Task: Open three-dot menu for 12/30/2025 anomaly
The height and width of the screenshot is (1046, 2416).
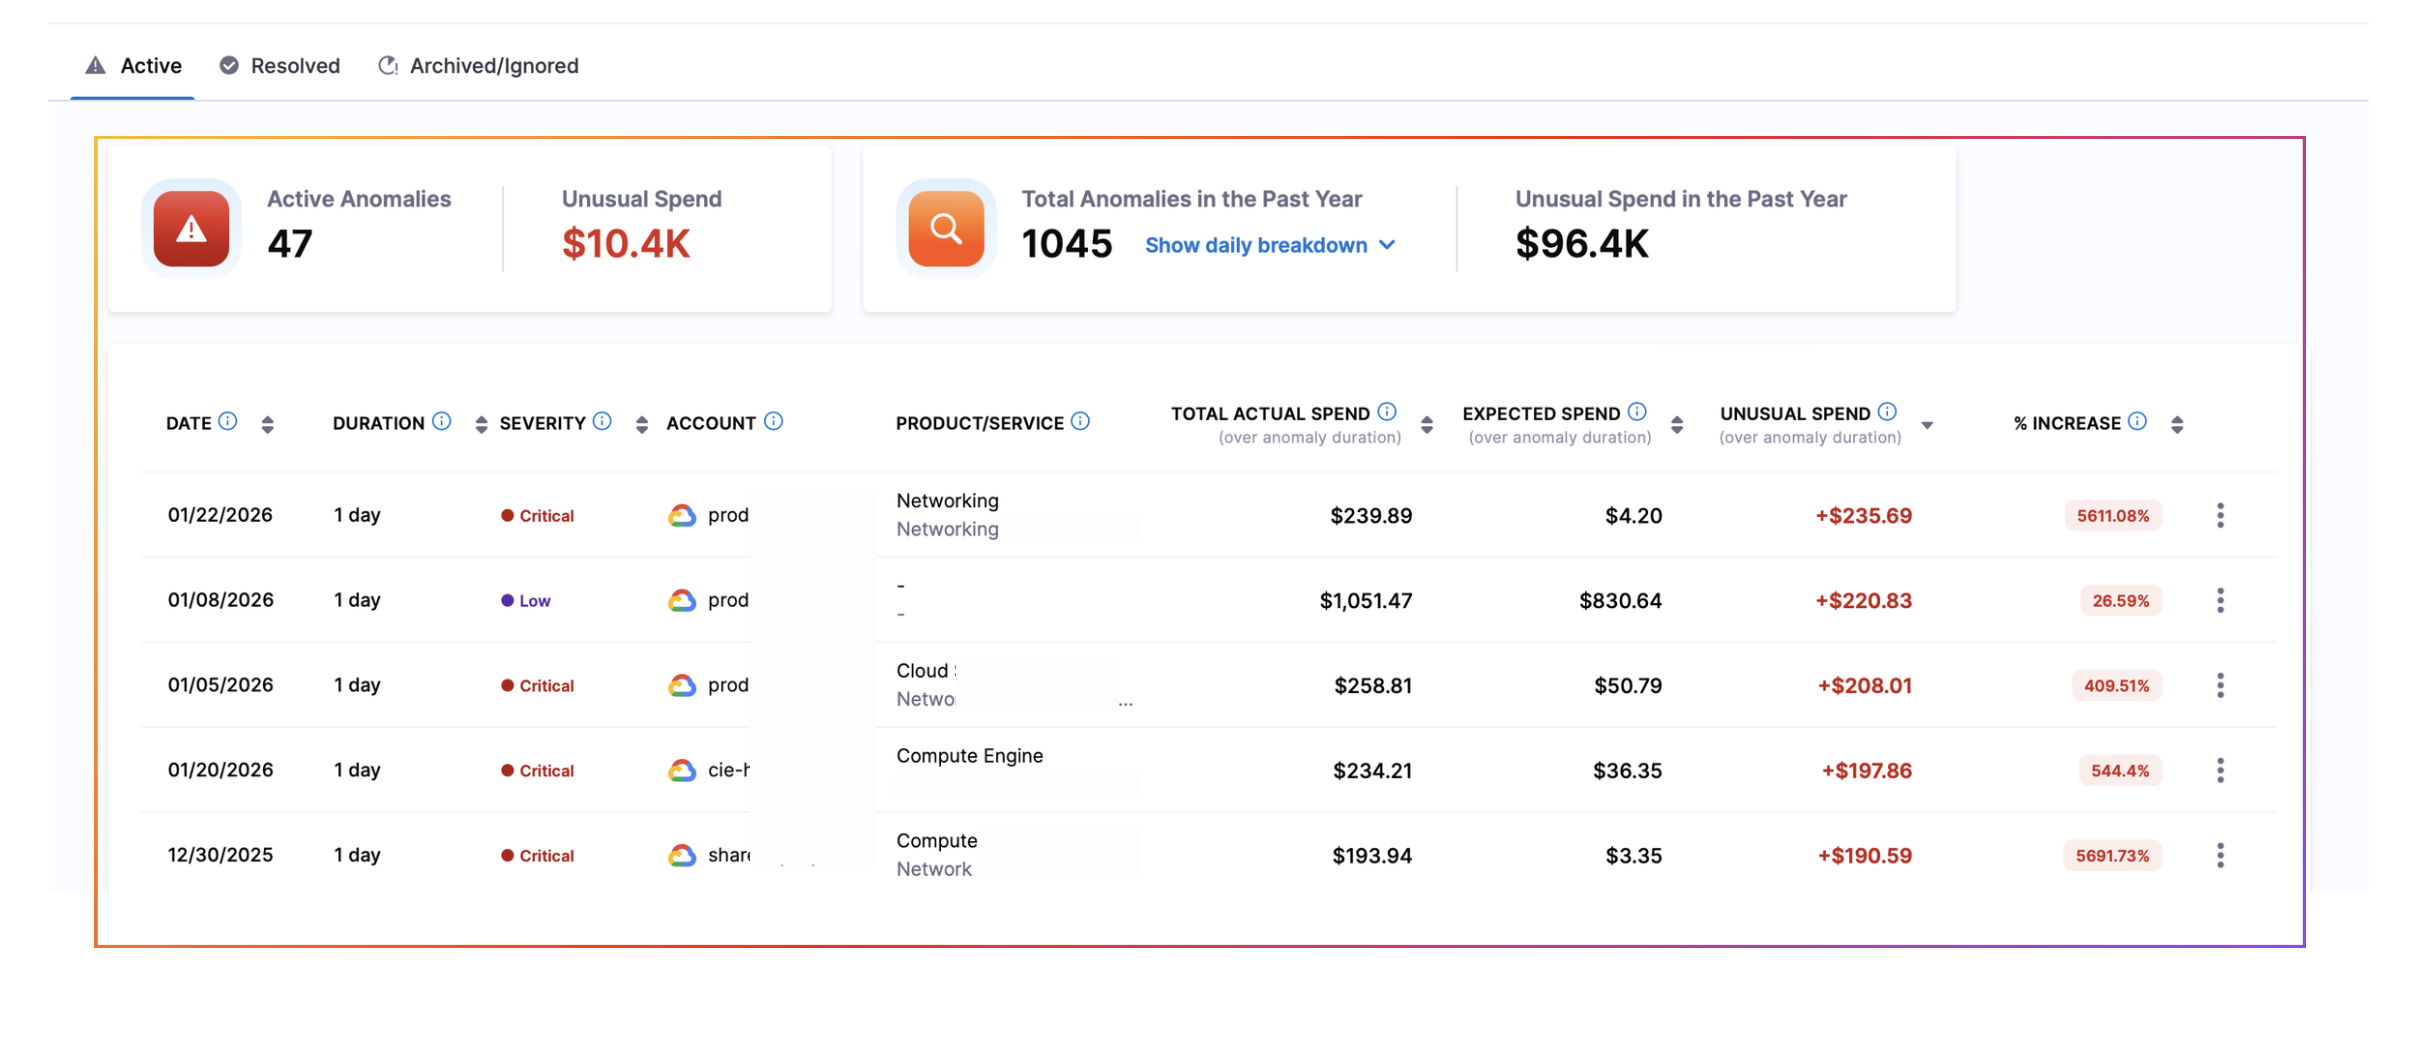Action: pyautogui.click(x=2220, y=856)
